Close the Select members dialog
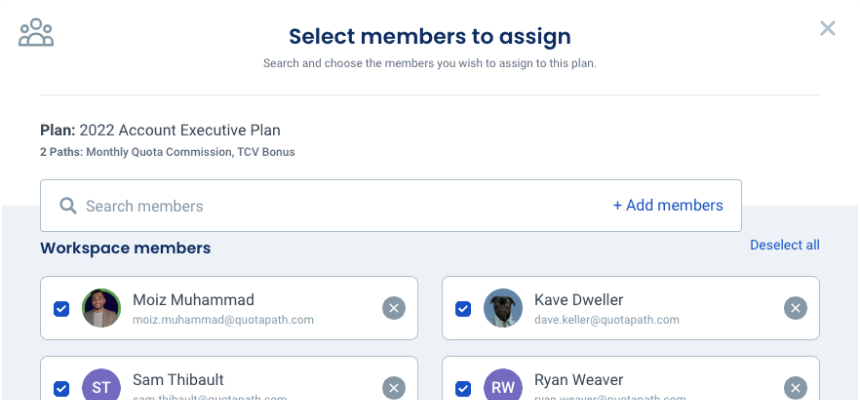Viewport: 860px width, 400px height. click(x=827, y=28)
